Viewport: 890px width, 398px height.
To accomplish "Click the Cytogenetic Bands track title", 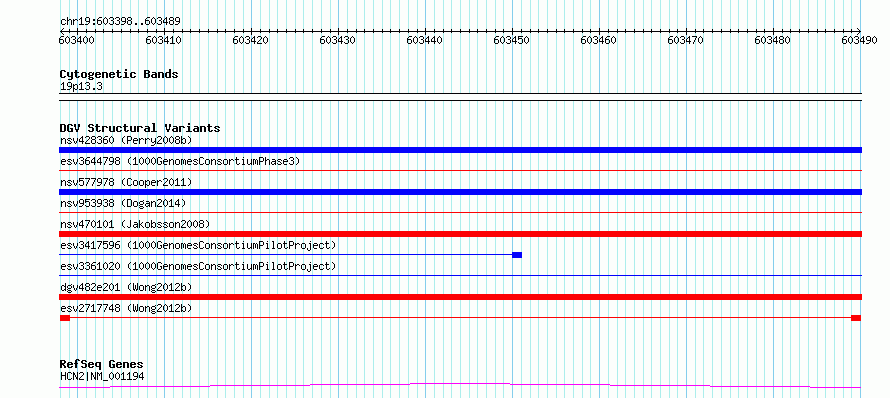I will [119, 74].
